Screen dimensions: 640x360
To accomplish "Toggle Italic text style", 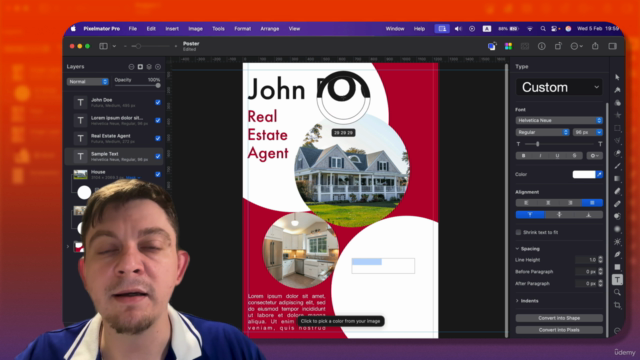I will click(540, 156).
